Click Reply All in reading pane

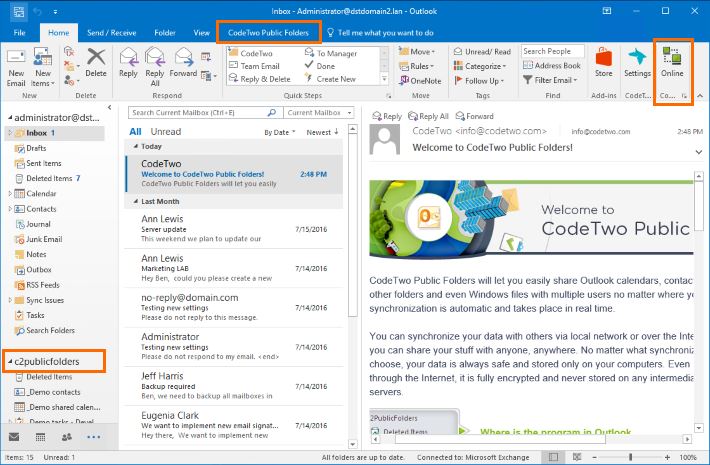[428, 116]
